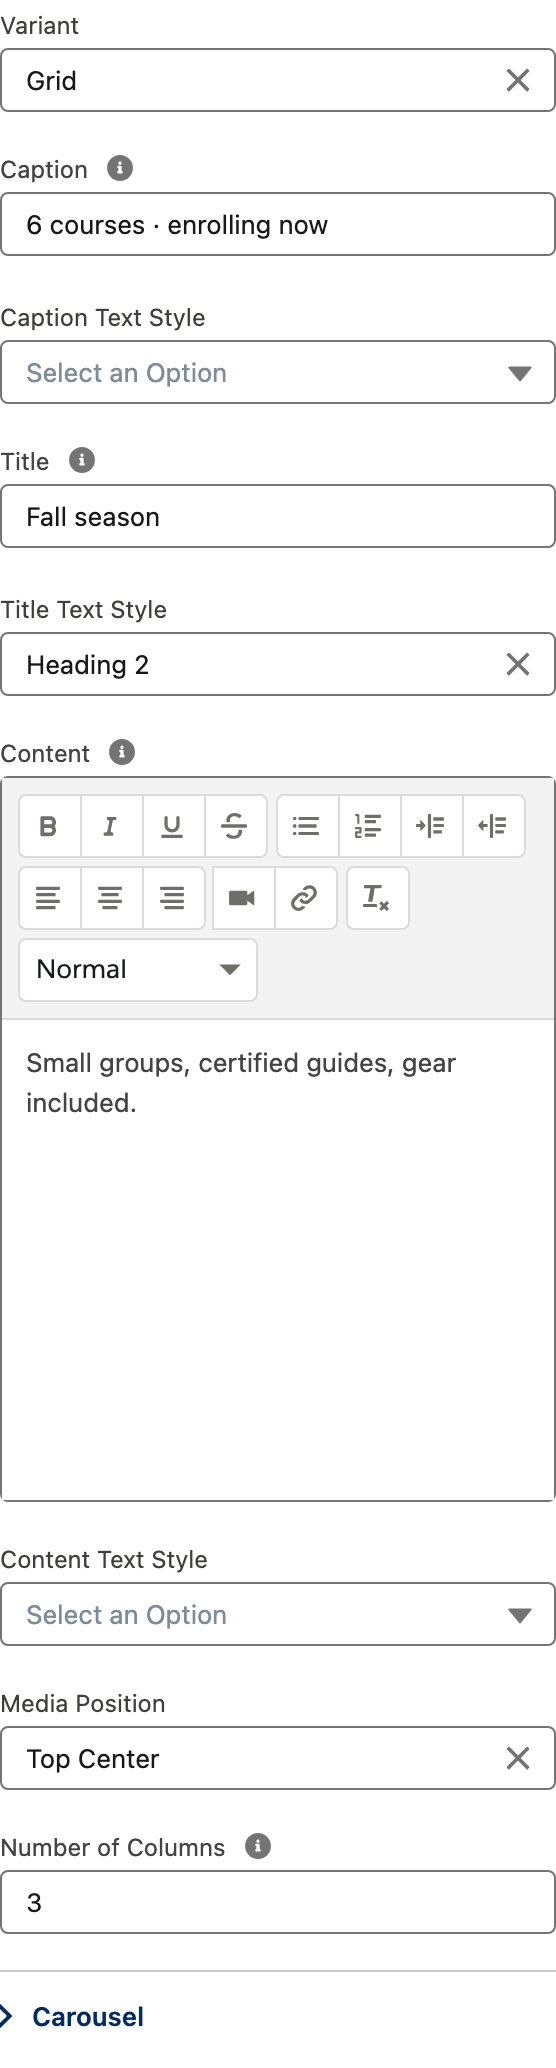556x2068 pixels.
Task: Show info tooltip for Content
Action: [x=122, y=752]
